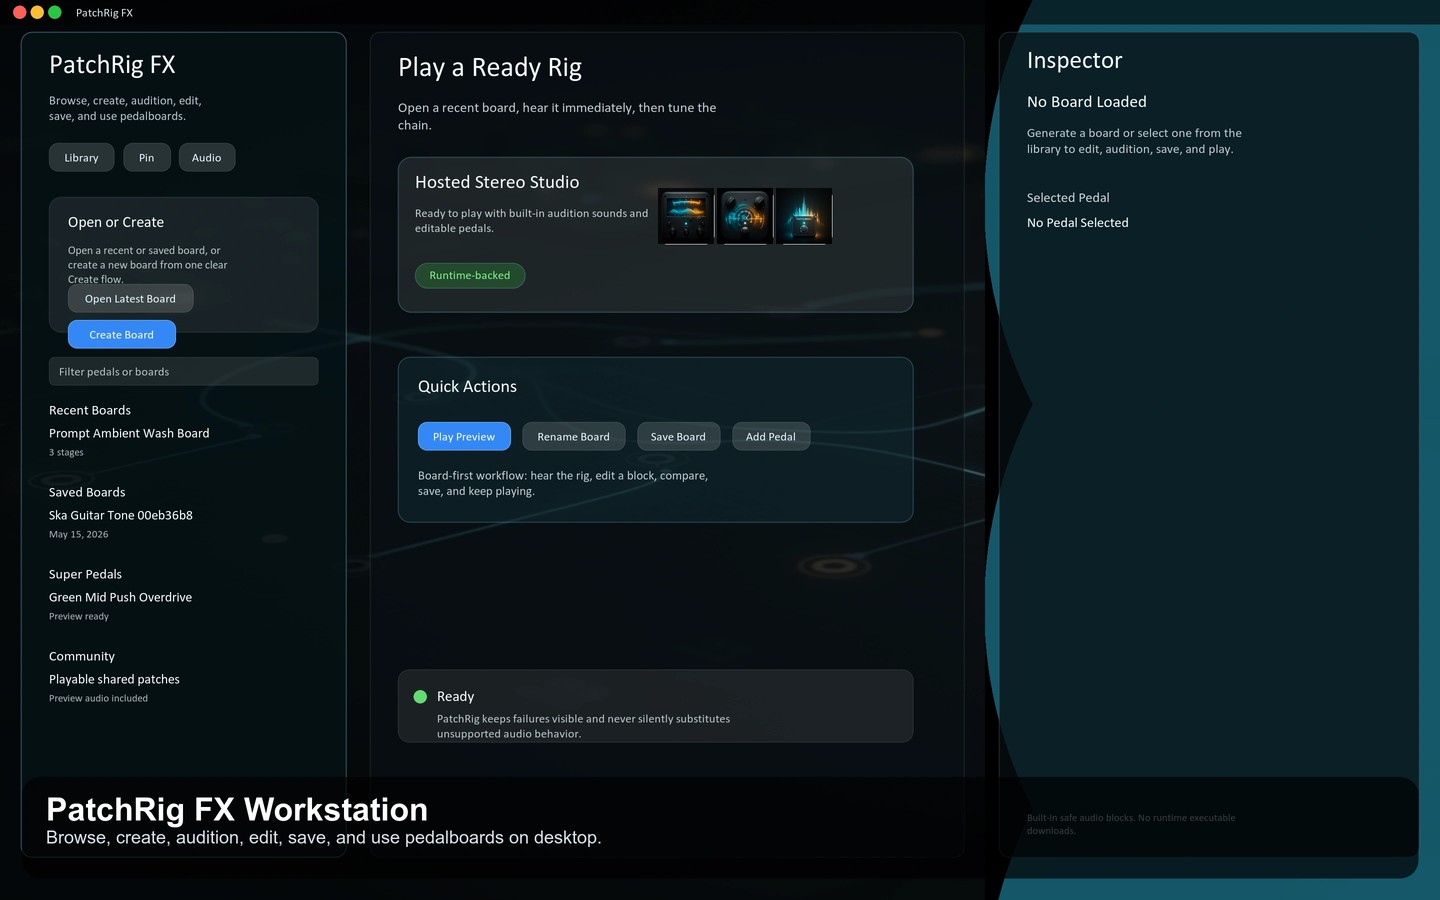Click the Runtime-backed badge

coord(470,276)
